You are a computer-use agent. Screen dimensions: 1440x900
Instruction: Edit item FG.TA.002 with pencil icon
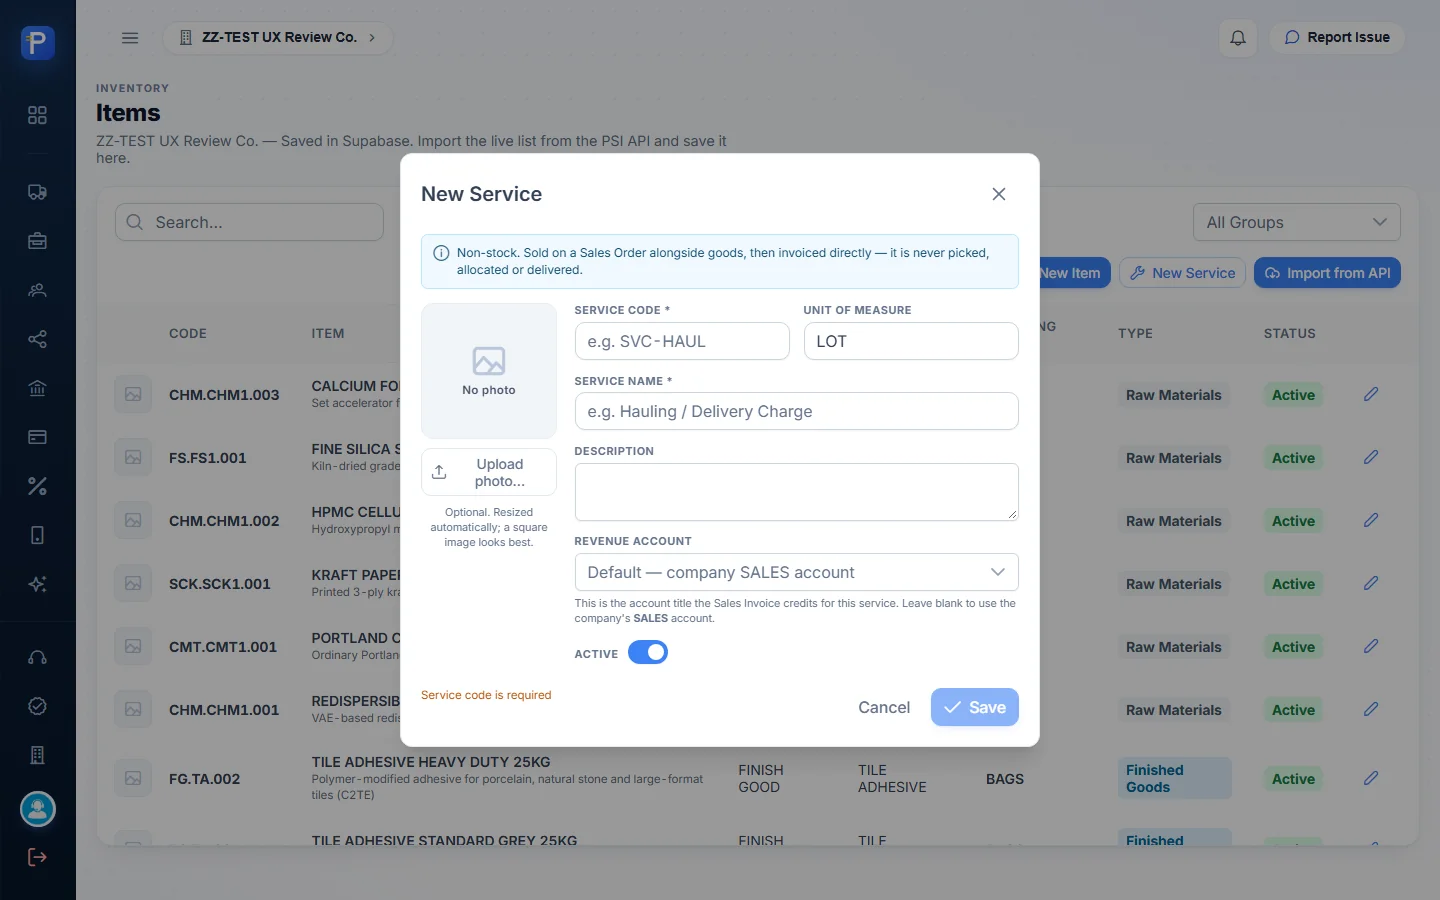[1371, 778]
